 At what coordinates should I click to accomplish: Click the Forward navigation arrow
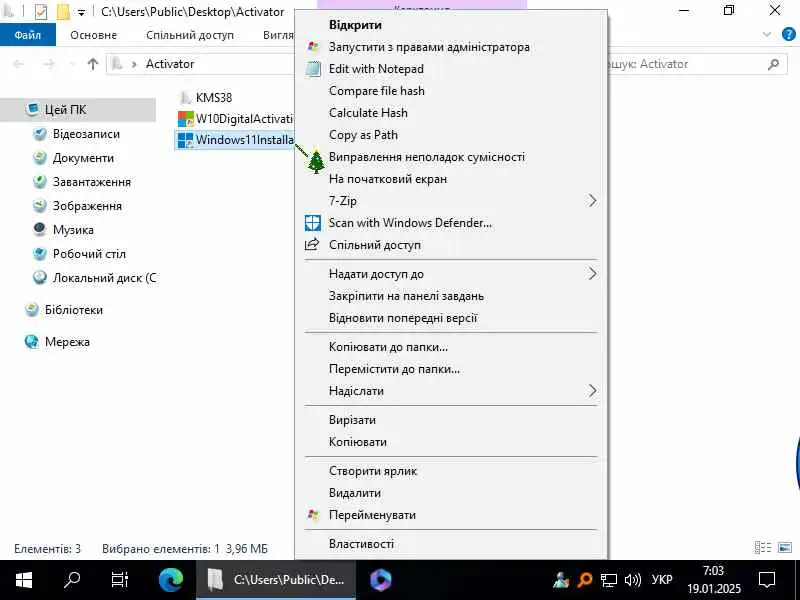pyautogui.click(x=49, y=64)
